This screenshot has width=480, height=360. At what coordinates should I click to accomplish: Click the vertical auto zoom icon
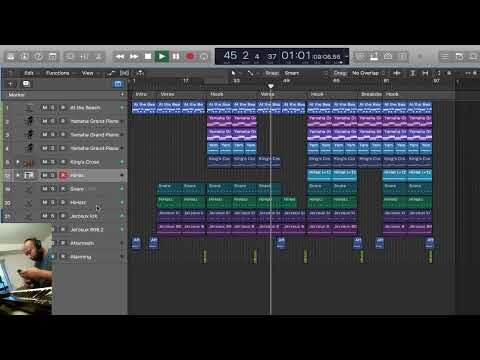412,73
